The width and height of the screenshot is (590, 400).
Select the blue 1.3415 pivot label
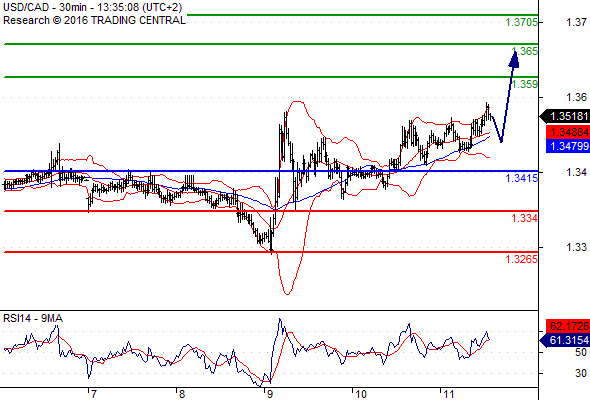[x=522, y=178]
